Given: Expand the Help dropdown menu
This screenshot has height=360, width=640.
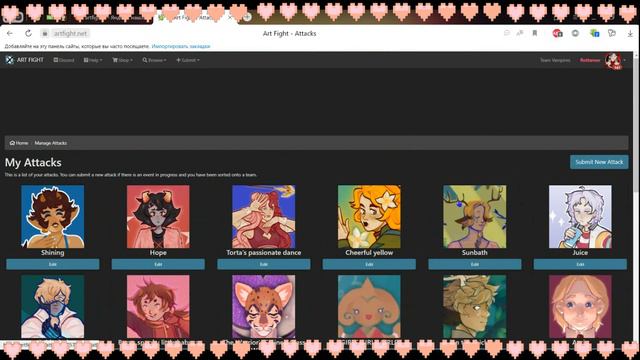Looking at the screenshot, I should click(93, 60).
